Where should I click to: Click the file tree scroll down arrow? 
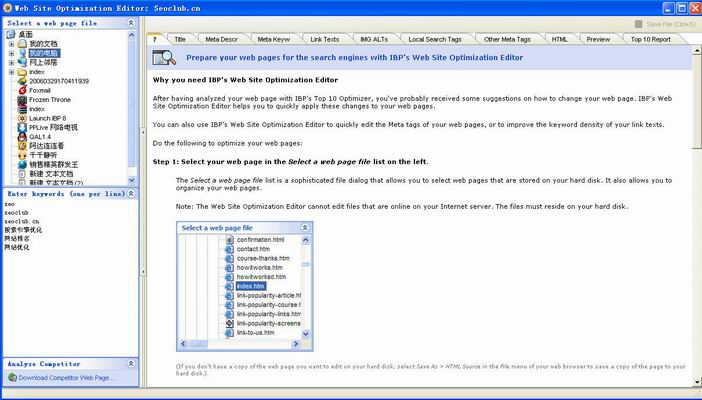[131, 180]
